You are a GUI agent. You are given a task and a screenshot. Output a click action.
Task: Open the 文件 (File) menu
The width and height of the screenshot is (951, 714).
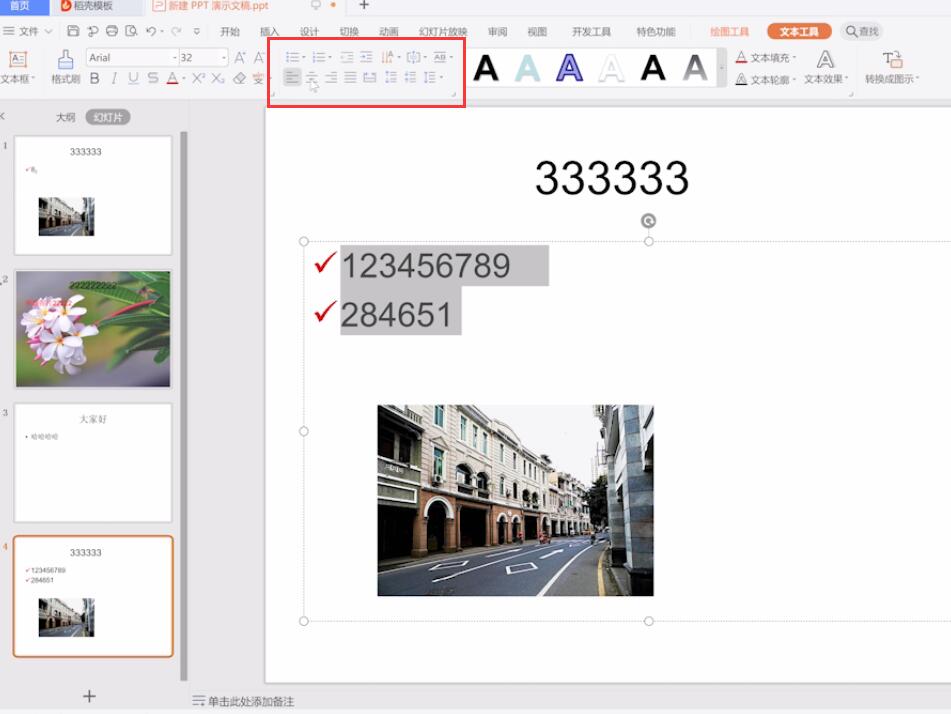28,31
